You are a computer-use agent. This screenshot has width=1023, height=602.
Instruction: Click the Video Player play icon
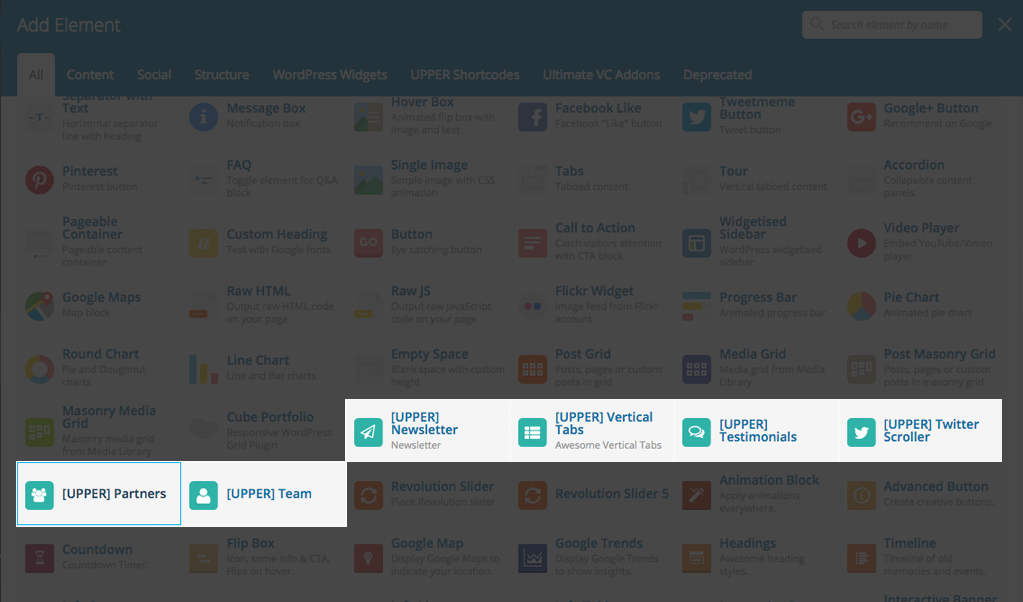pos(861,243)
